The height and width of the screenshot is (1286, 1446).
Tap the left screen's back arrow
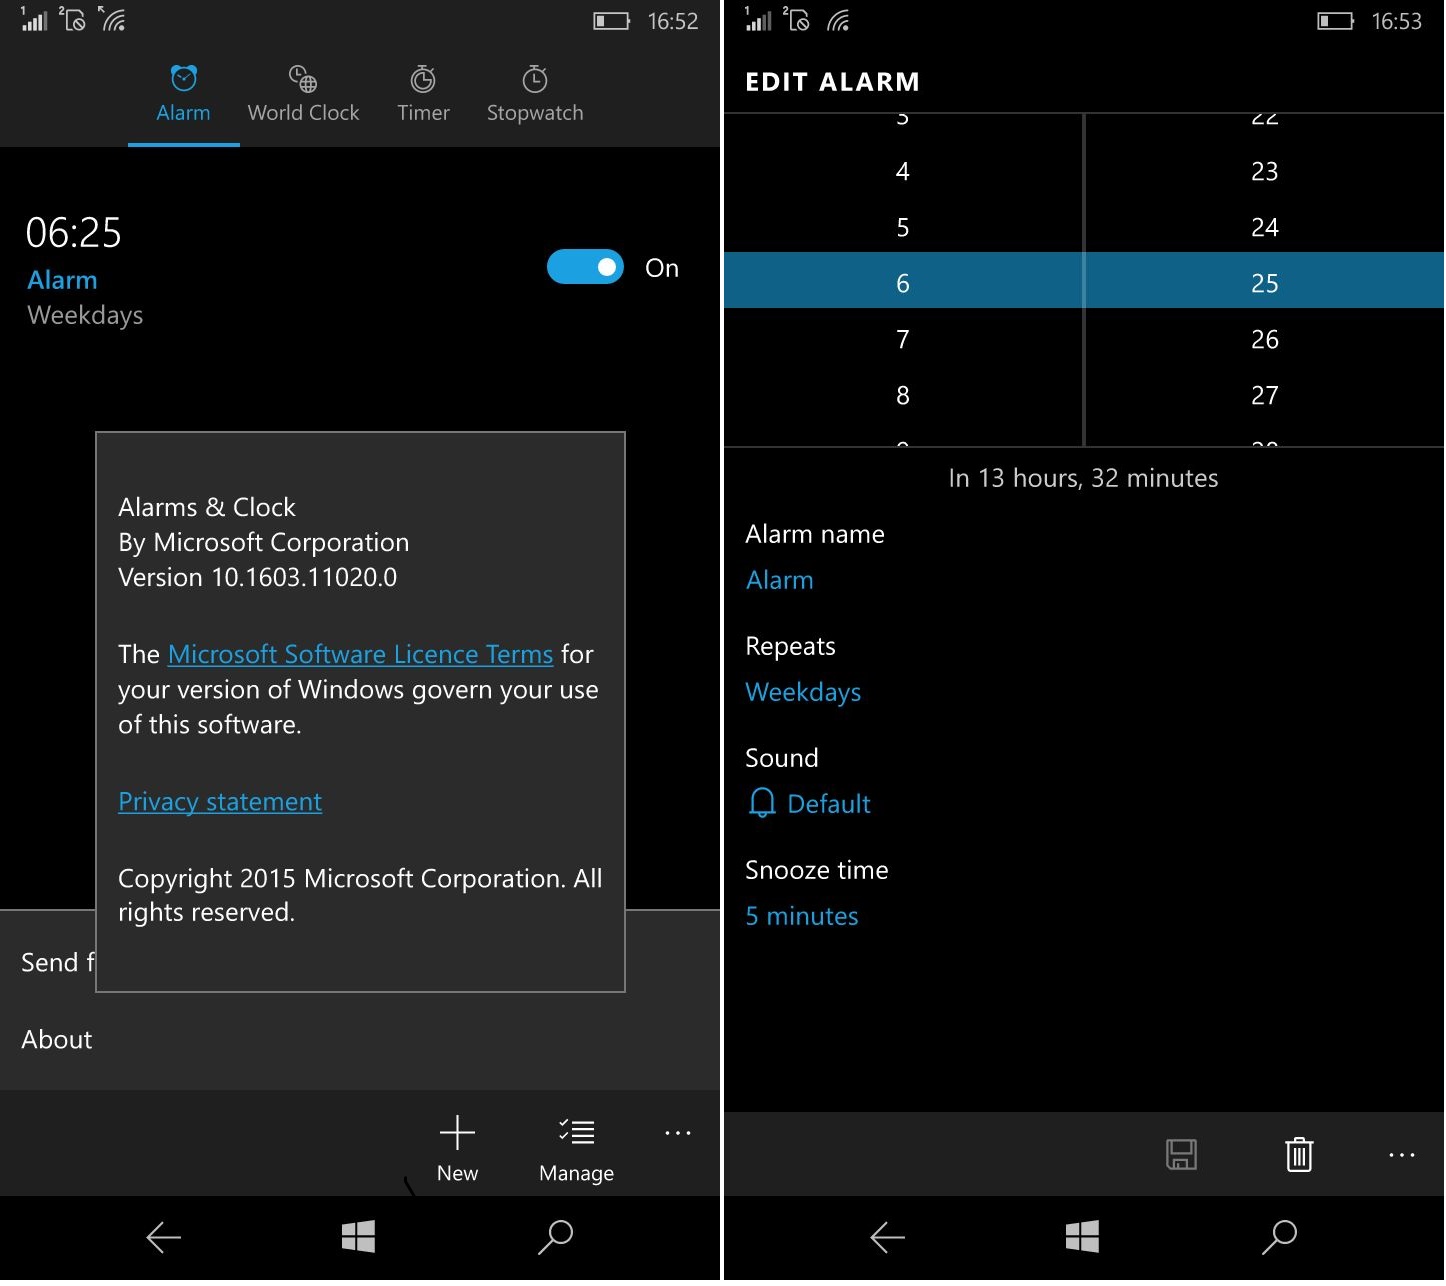click(x=164, y=1237)
